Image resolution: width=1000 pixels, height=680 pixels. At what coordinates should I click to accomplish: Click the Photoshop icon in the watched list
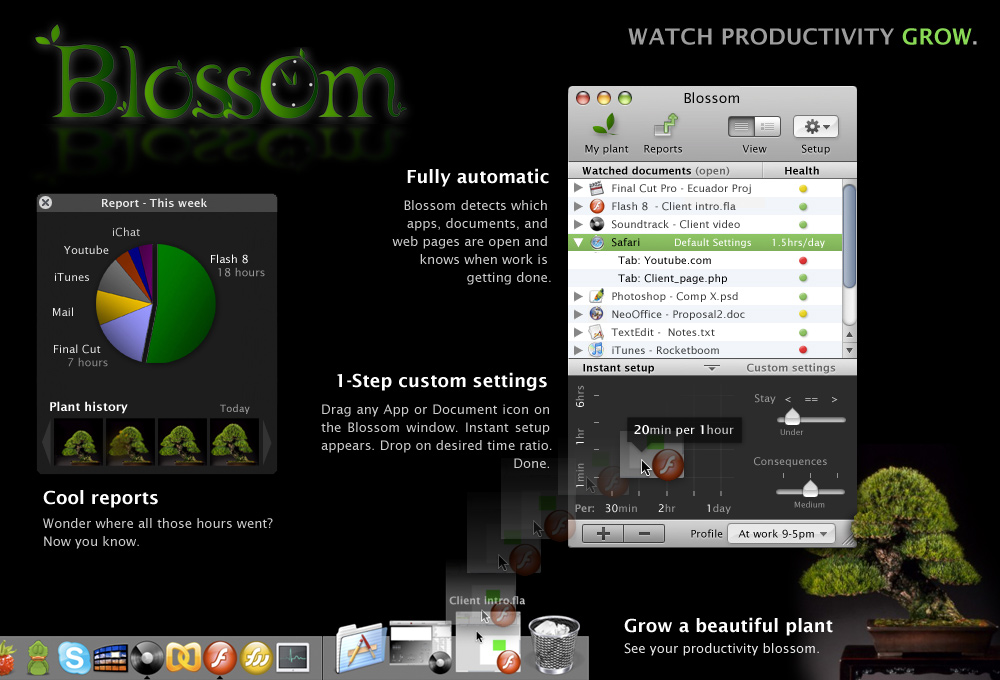596,296
